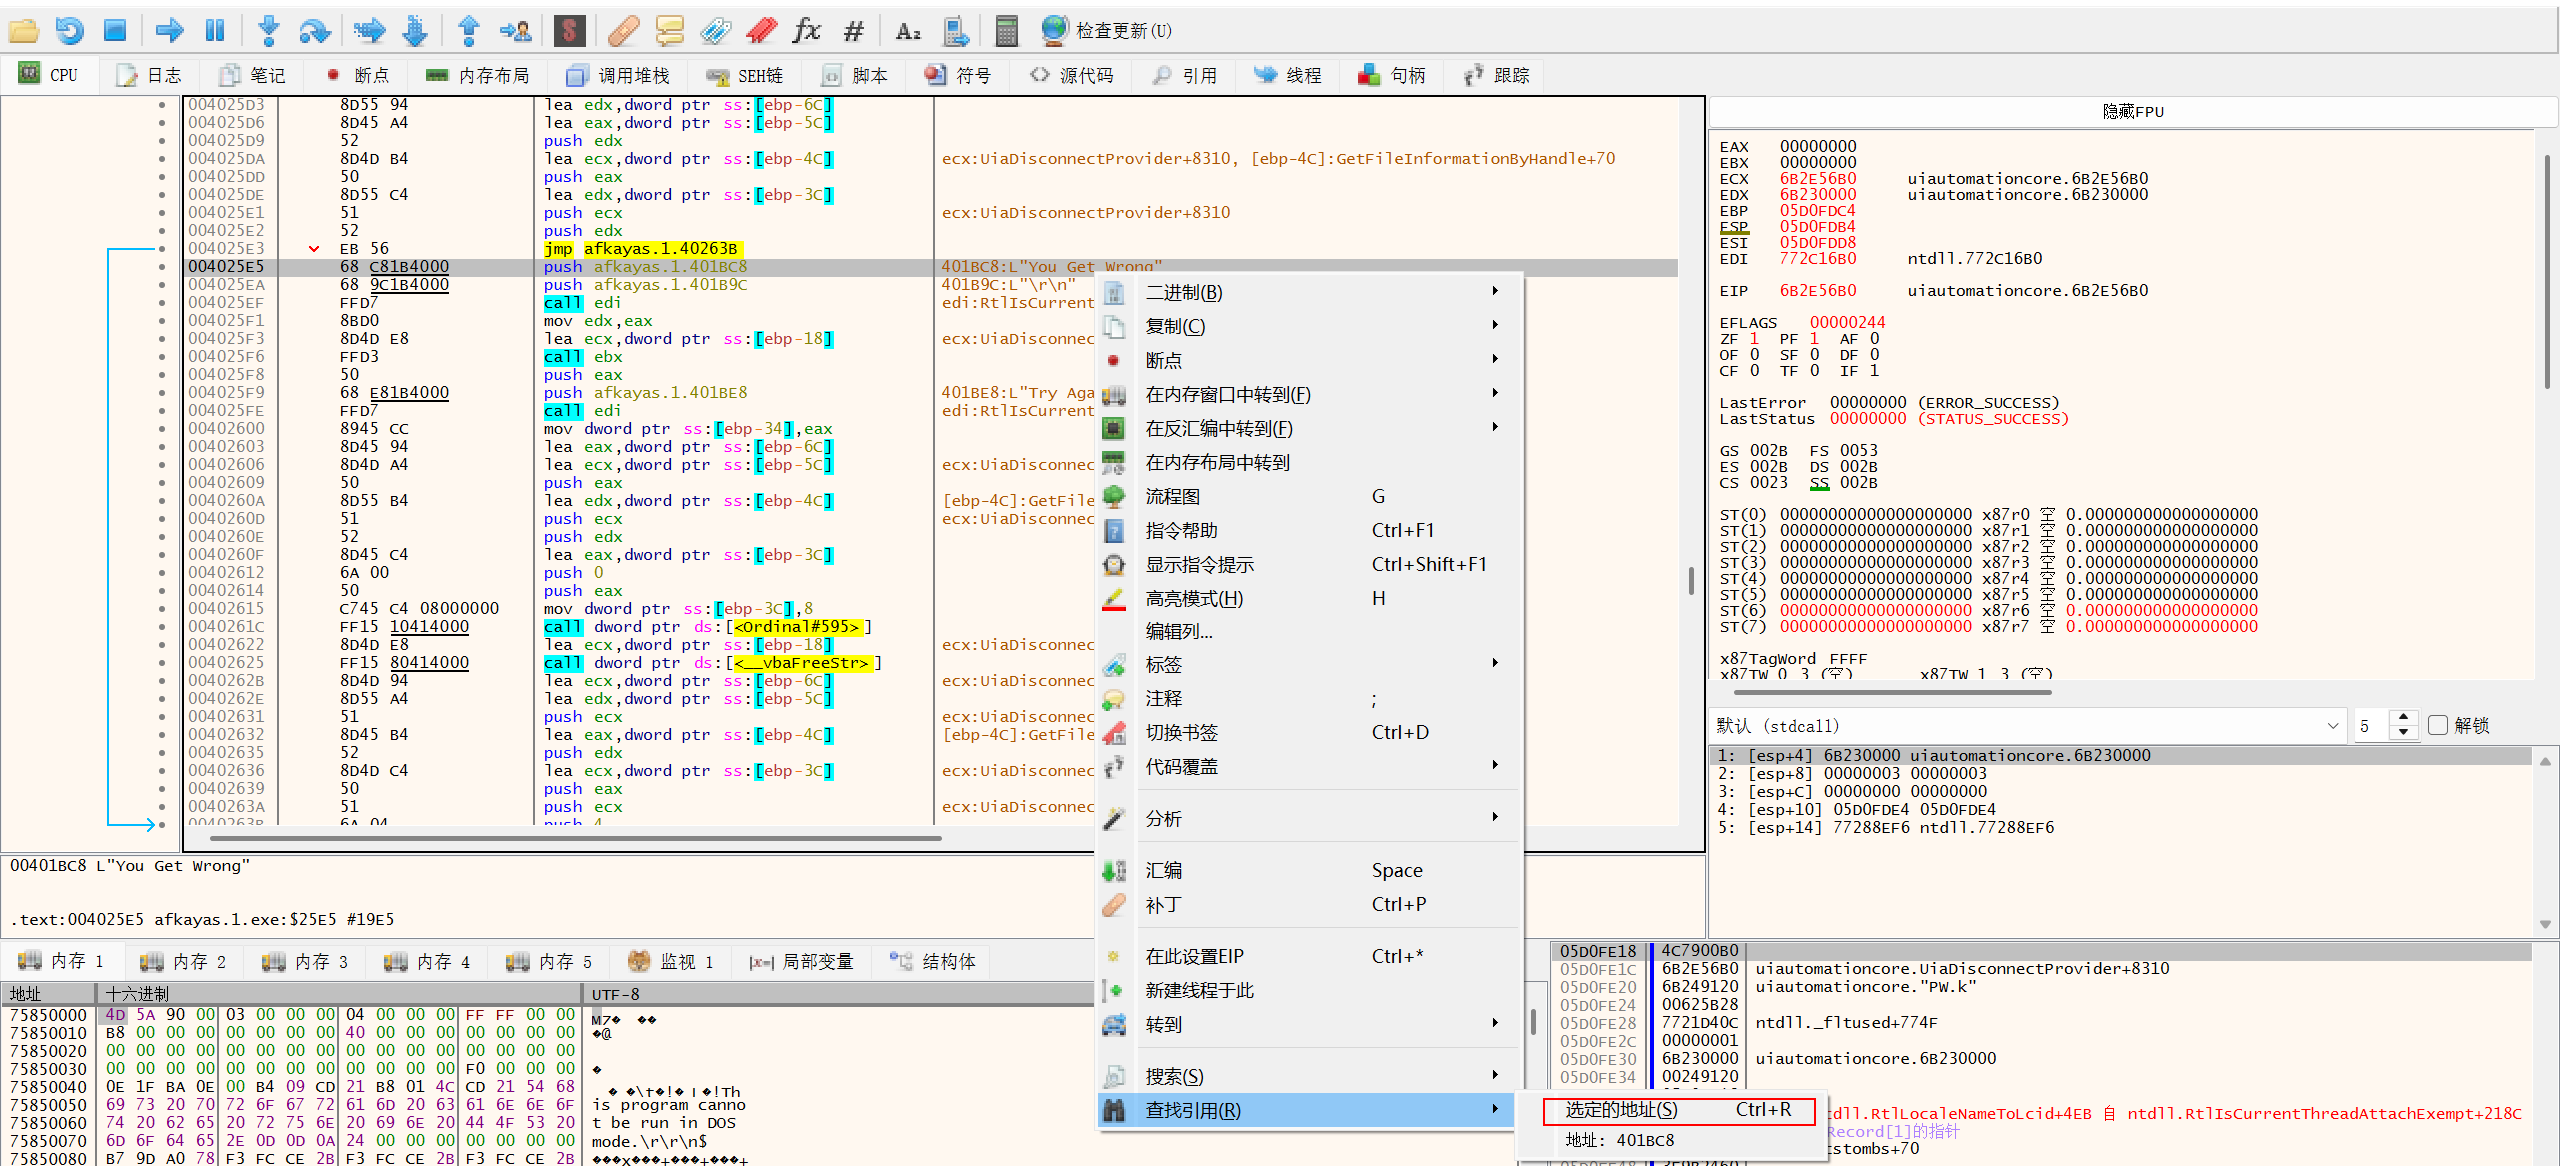Open a file with the folder icon
Screen dimensions: 2560x1166
(x=23, y=31)
